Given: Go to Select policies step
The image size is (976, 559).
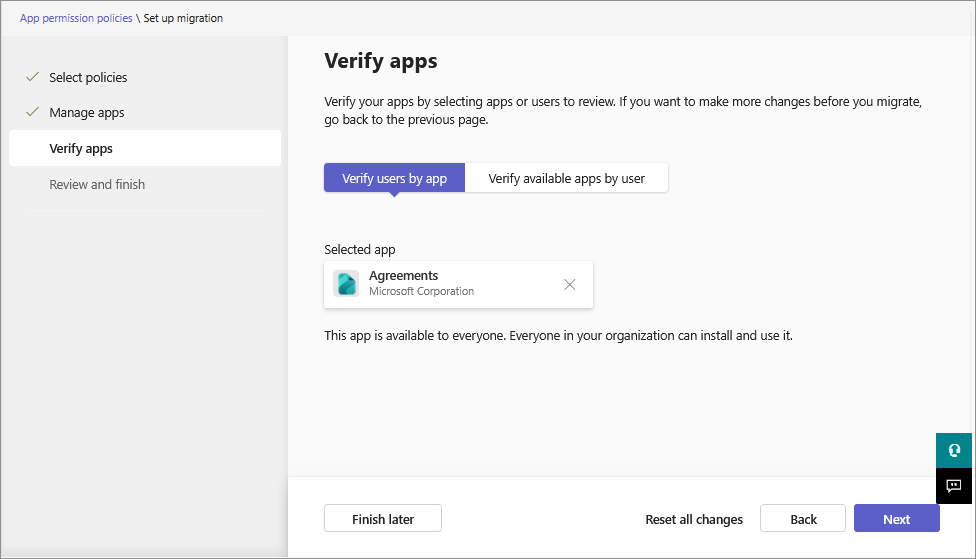Looking at the screenshot, I should click(88, 77).
